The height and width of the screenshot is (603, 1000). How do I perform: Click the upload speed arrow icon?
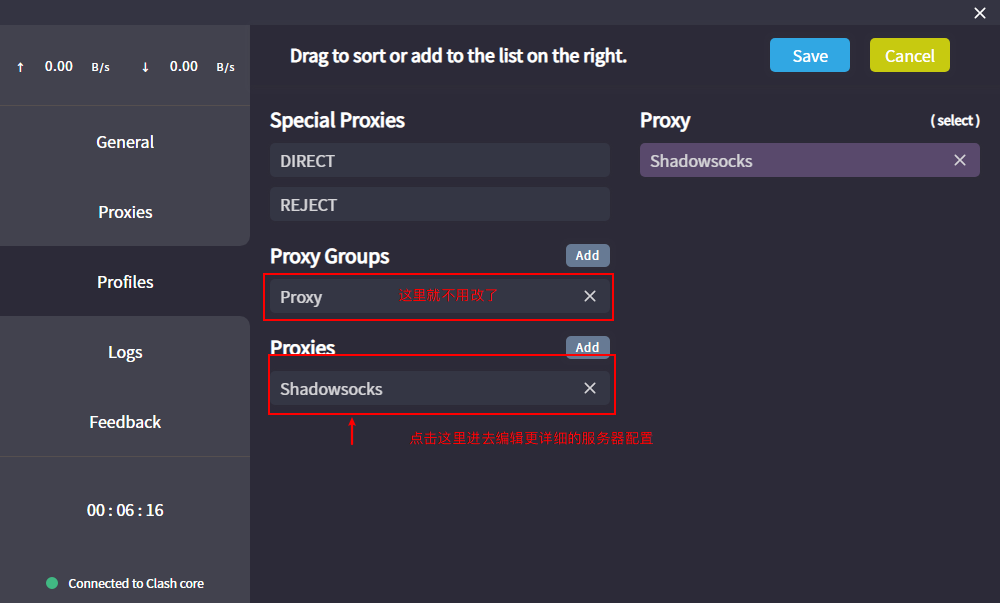pyautogui.click(x=20, y=67)
